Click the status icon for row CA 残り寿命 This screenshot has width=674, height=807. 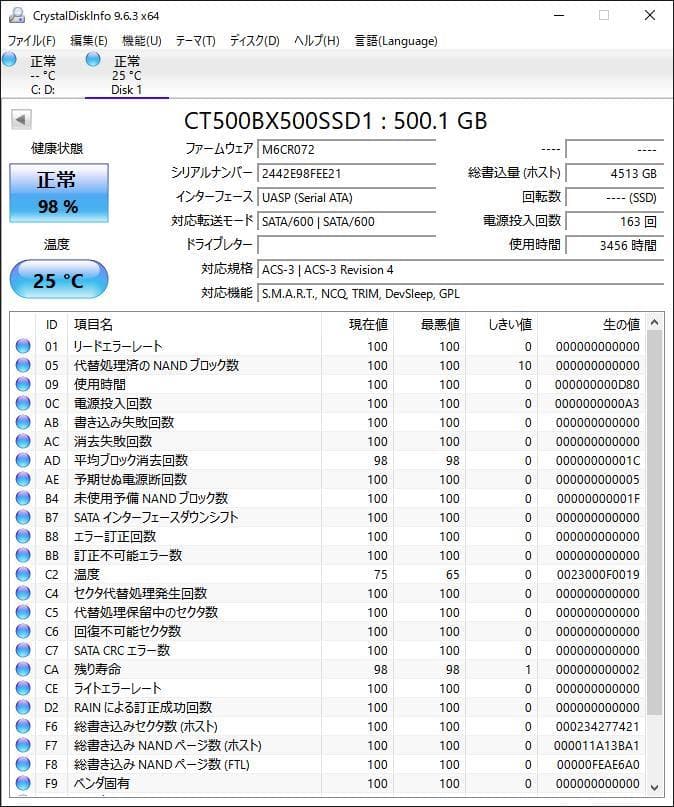23,669
